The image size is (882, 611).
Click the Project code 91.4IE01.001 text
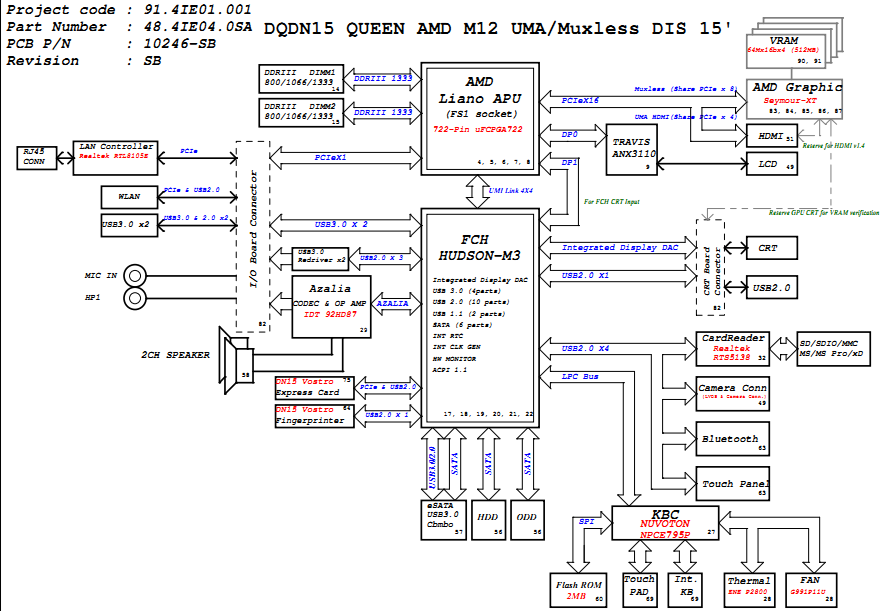[129, 10]
